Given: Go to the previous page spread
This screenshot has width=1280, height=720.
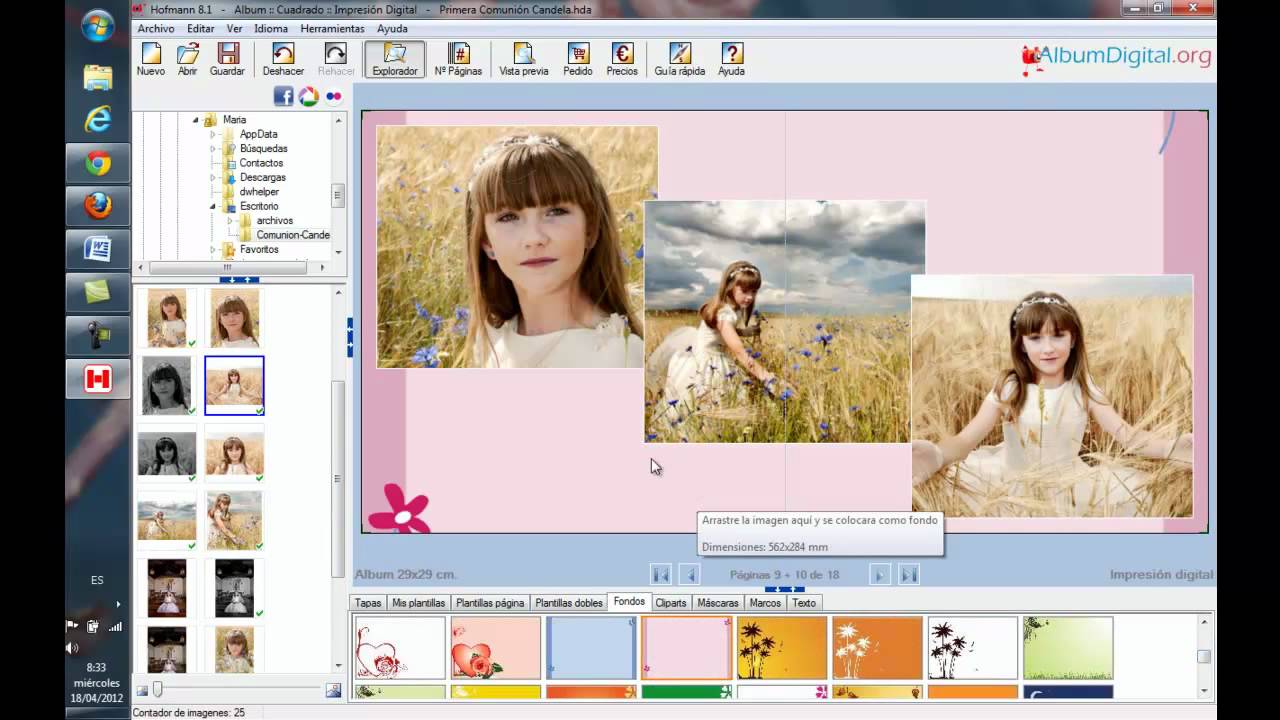Looking at the screenshot, I should (688, 574).
